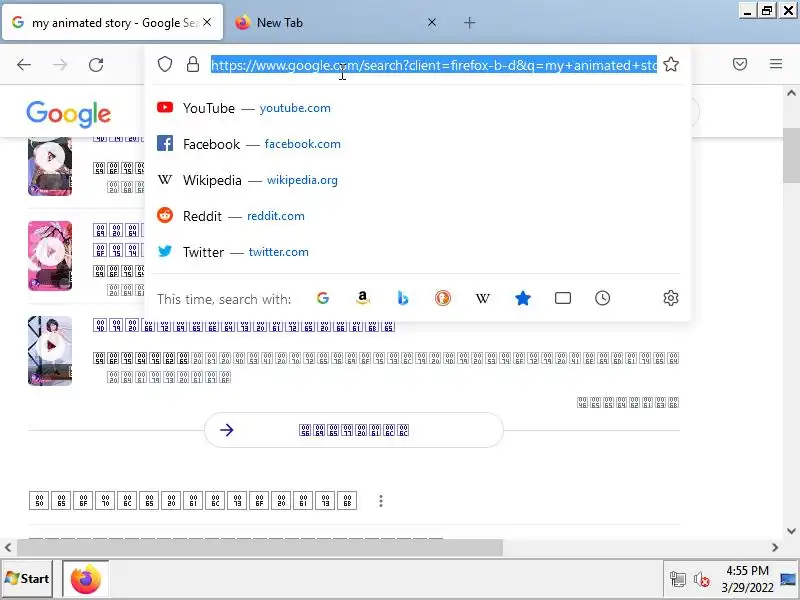The width and height of the screenshot is (800, 600).
Task: Close the New Tab tab
Action: coord(432,22)
